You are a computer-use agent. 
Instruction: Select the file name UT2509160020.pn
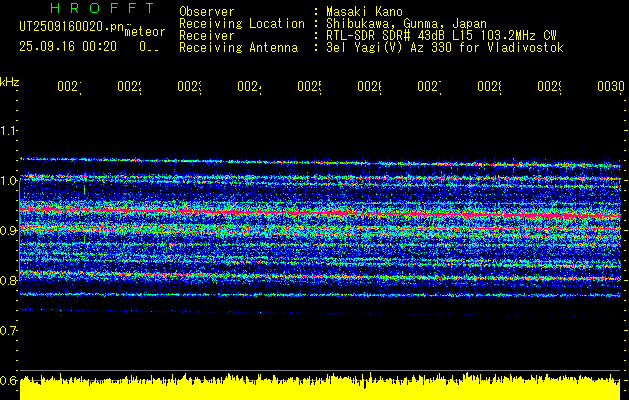point(71,26)
